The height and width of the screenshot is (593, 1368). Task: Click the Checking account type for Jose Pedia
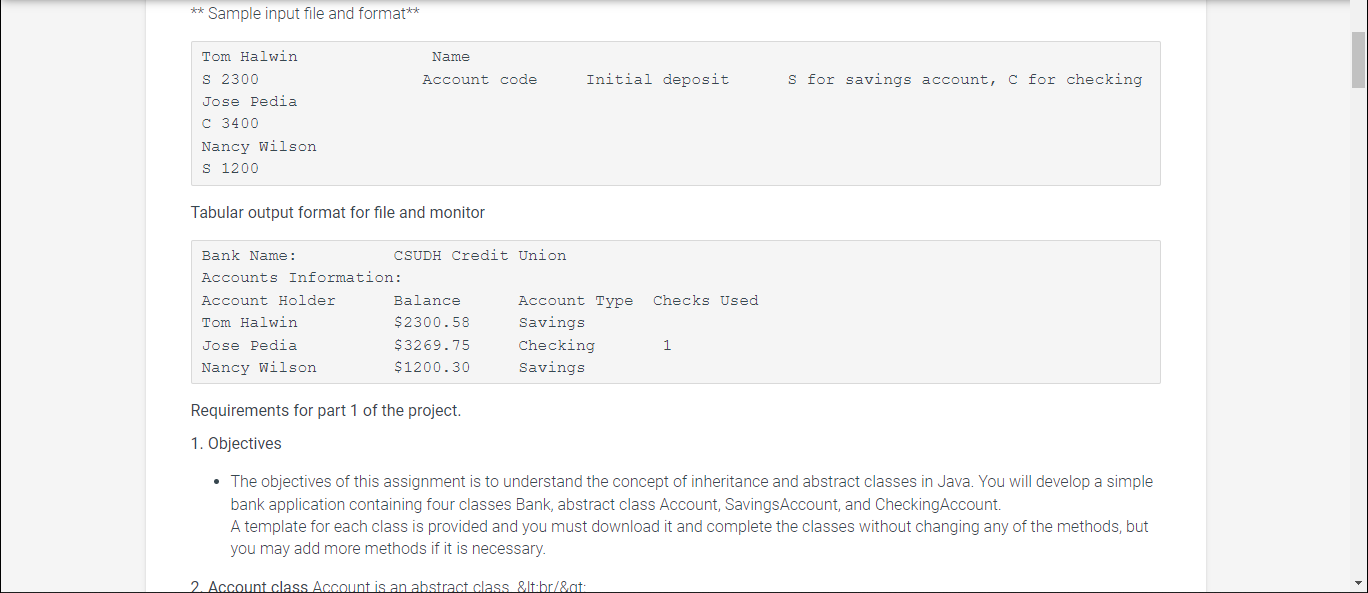(556, 345)
